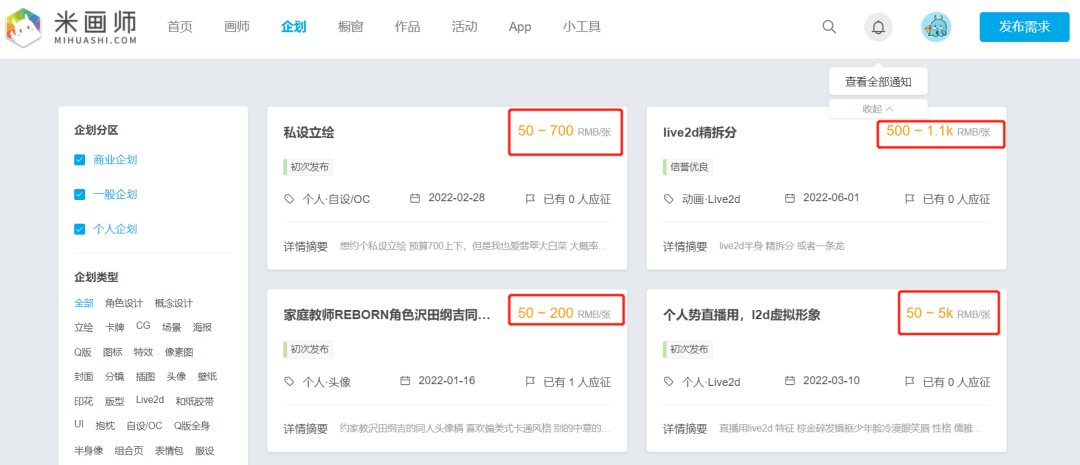Toggle the 个人企划 checkbox
The height and width of the screenshot is (465, 1080).
[x=80, y=229]
